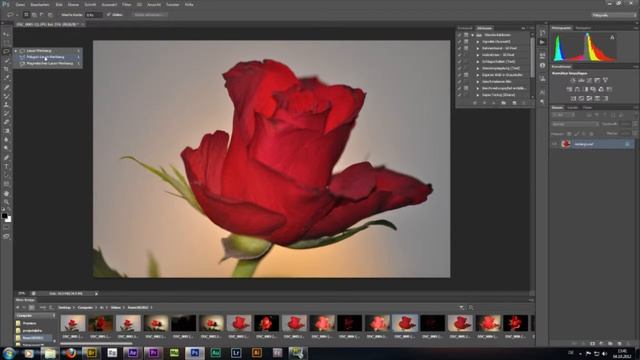The width and height of the screenshot is (640, 360).
Task: Open the status bar info arrow
Action: click(96, 293)
